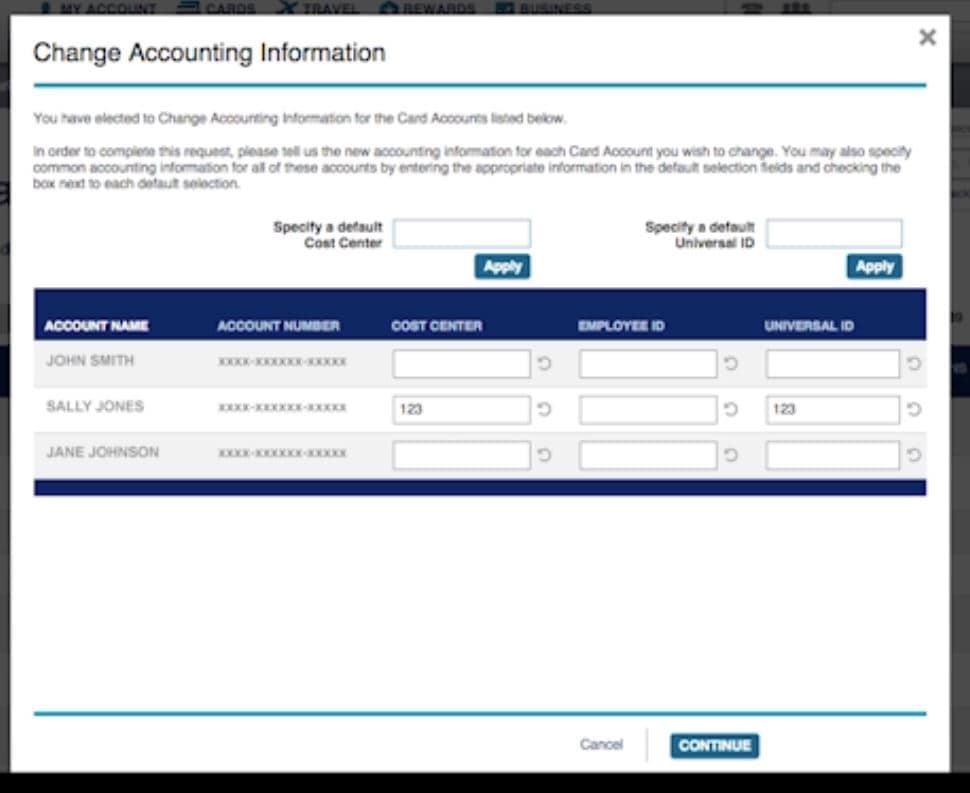Reset Sally Jones's Universal ID value
970x793 pixels.
tap(916, 408)
